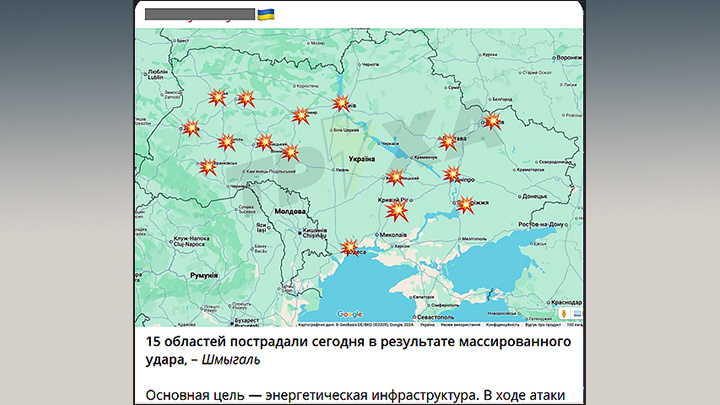The height and width of the screenshot is (405, 720).
Task: Click the Коростень city label
Action: coord(308,86)
